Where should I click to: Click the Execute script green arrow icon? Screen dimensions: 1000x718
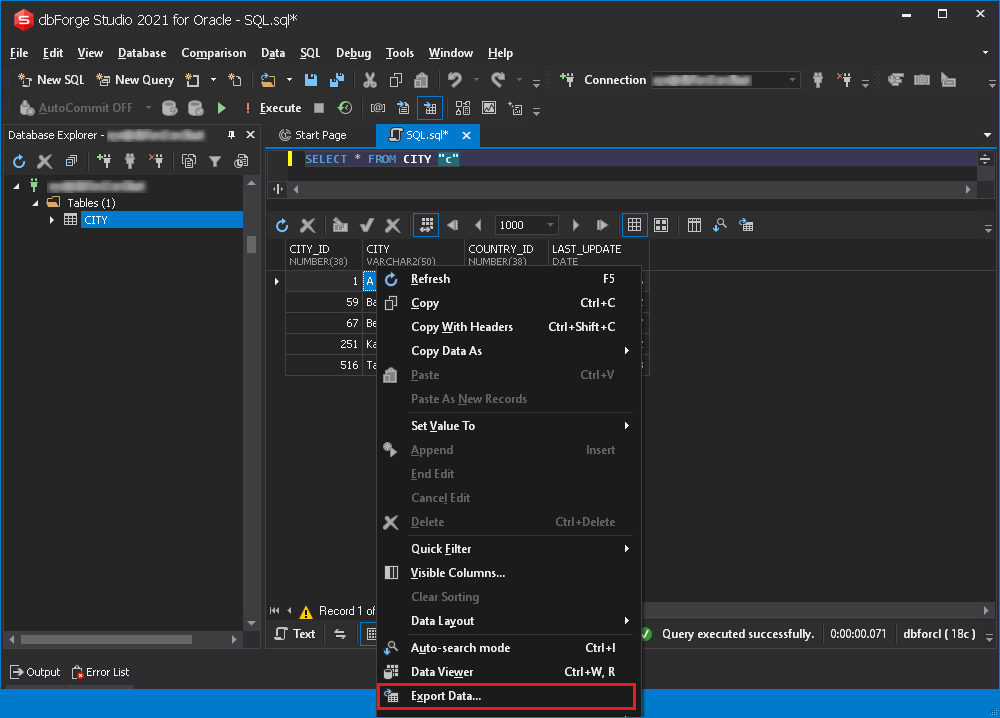click(x=221, y=107)
